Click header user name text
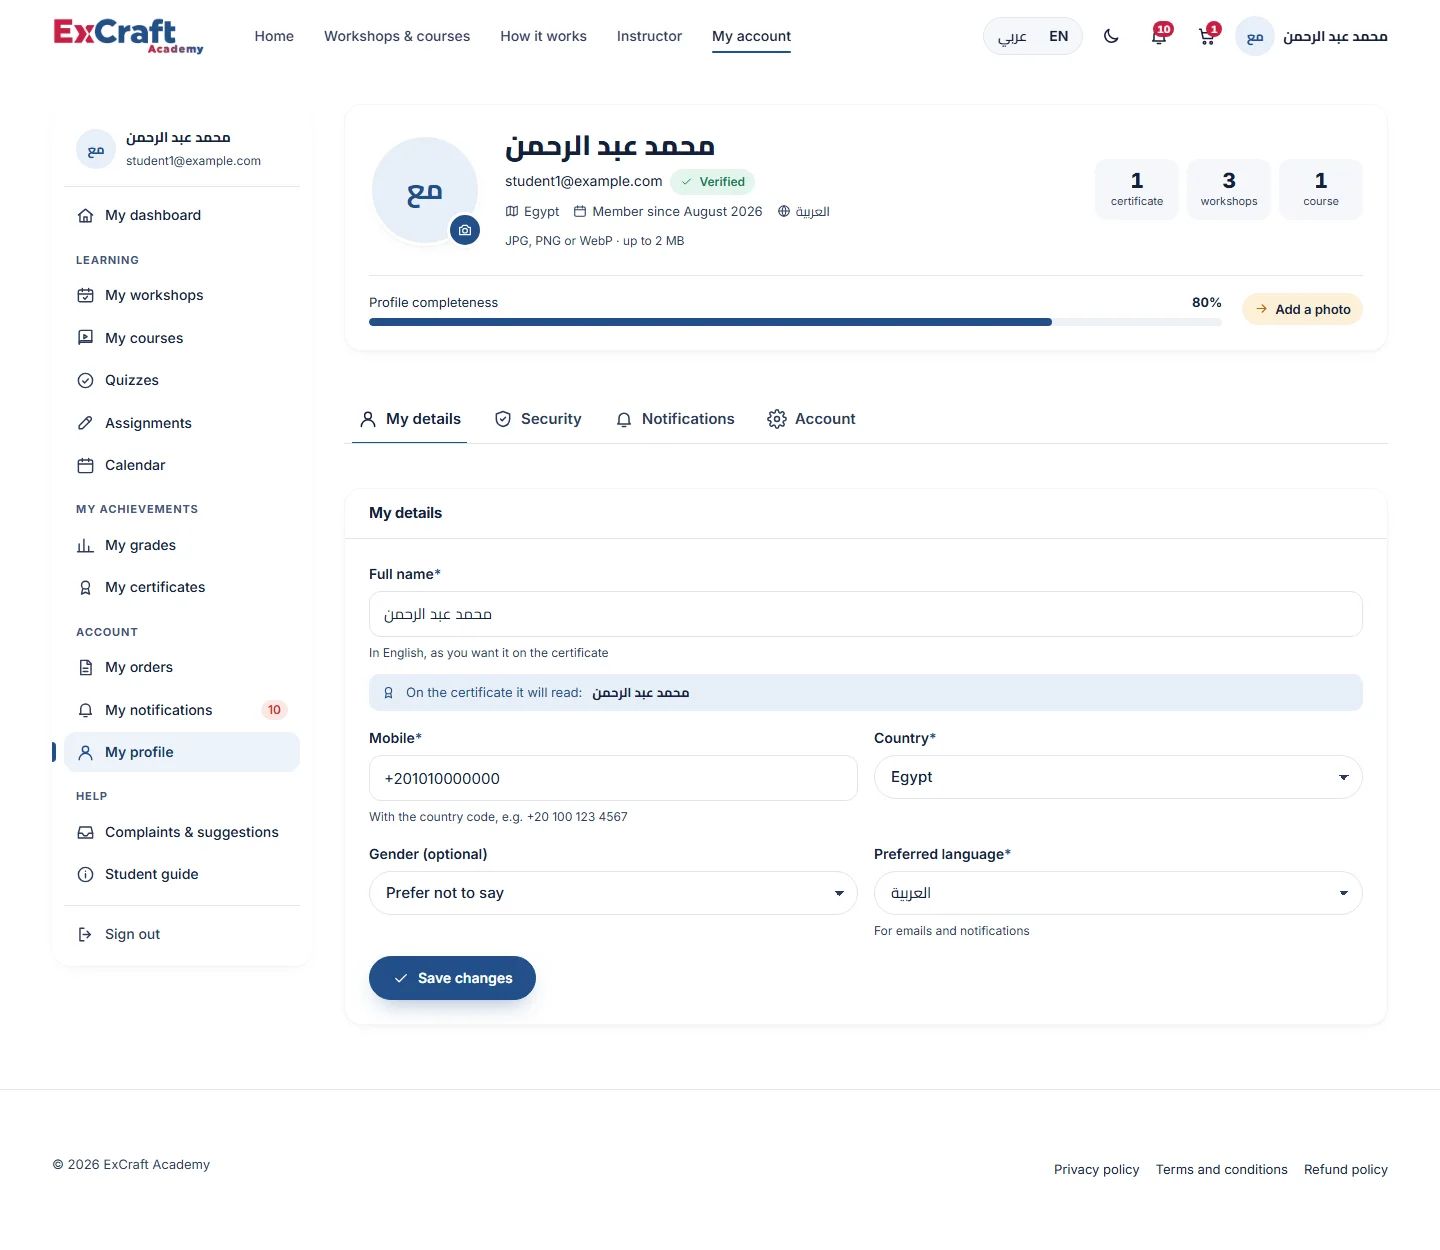 point(1335,36)
